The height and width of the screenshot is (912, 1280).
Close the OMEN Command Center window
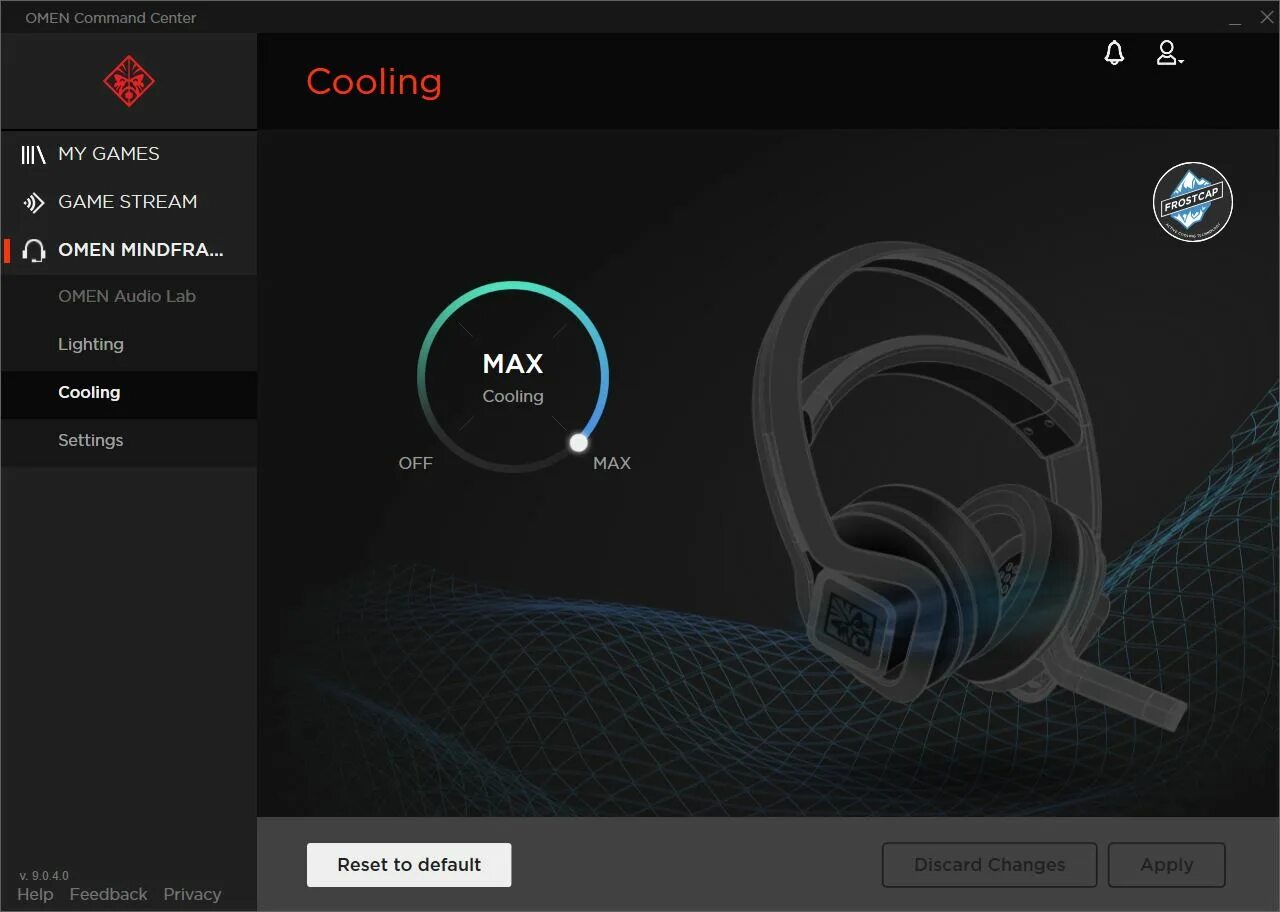[1266, 17]
